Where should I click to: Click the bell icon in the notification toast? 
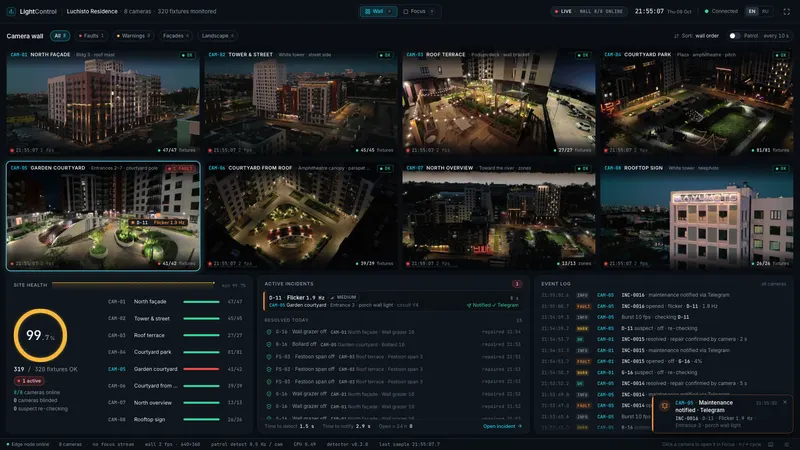[x=664, y=406]
